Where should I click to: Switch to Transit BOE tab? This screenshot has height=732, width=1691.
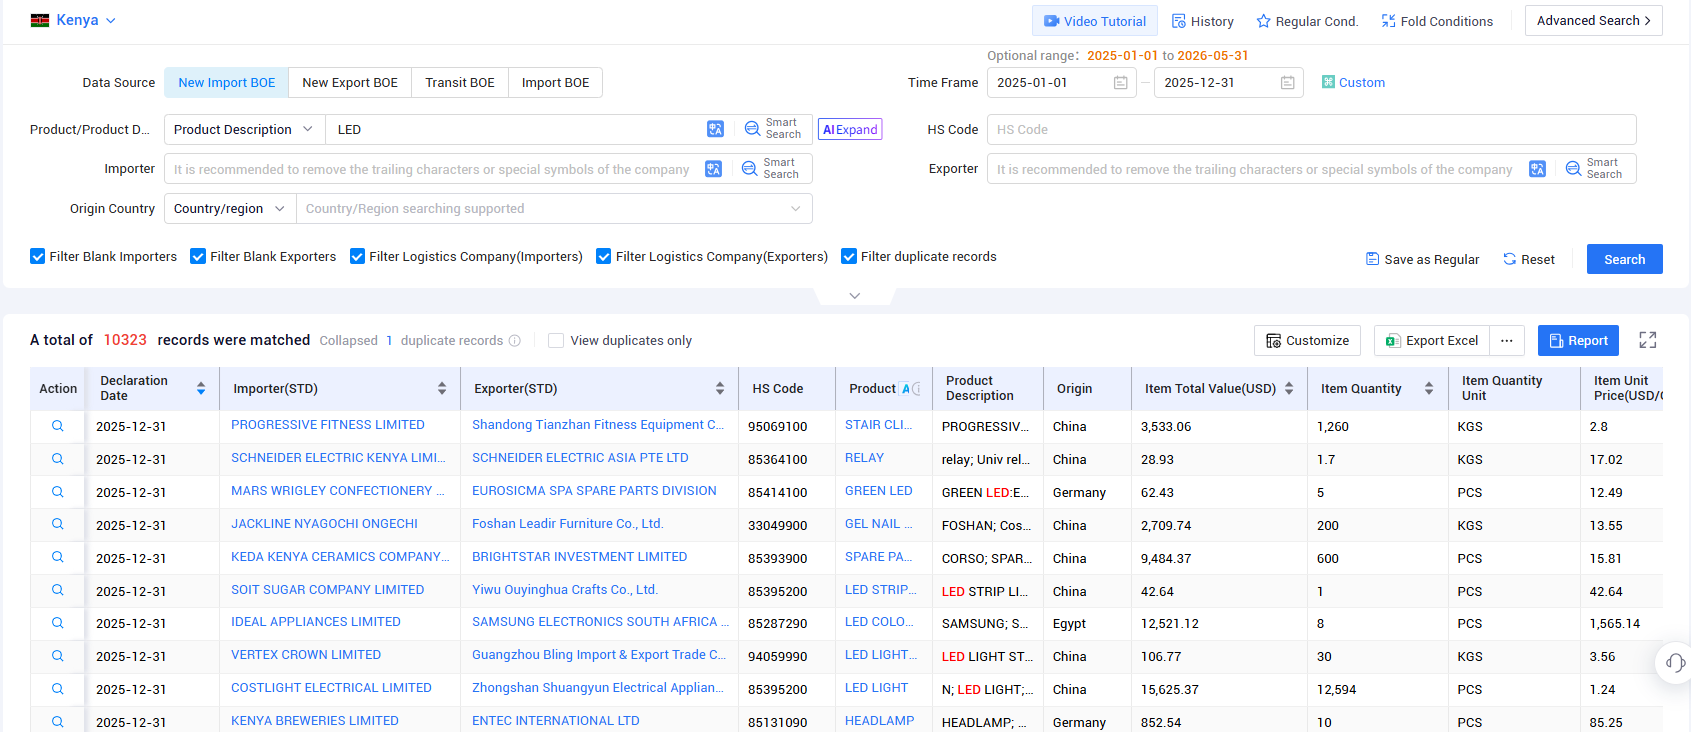460,83
